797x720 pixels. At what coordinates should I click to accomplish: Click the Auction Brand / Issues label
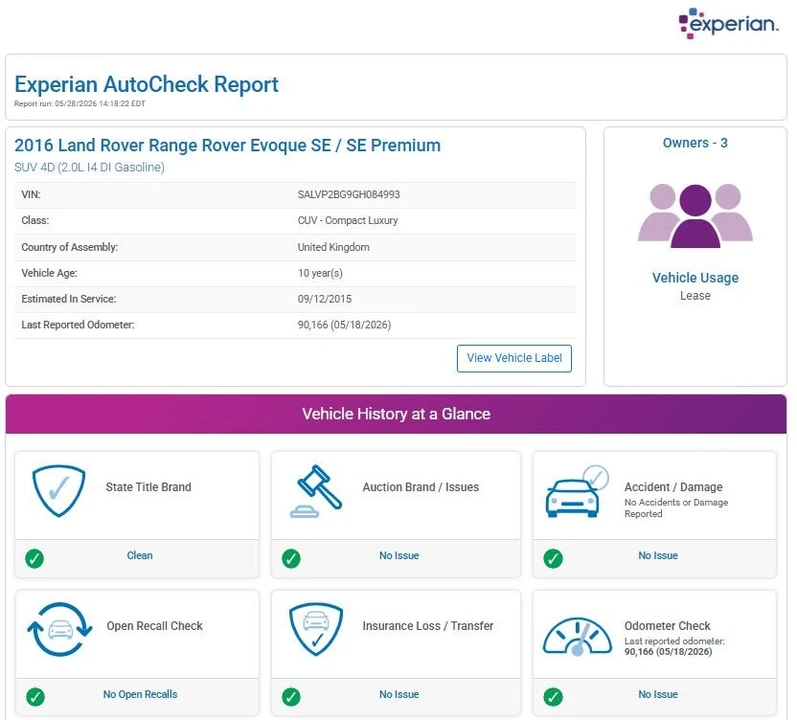(x=420, y=487)
